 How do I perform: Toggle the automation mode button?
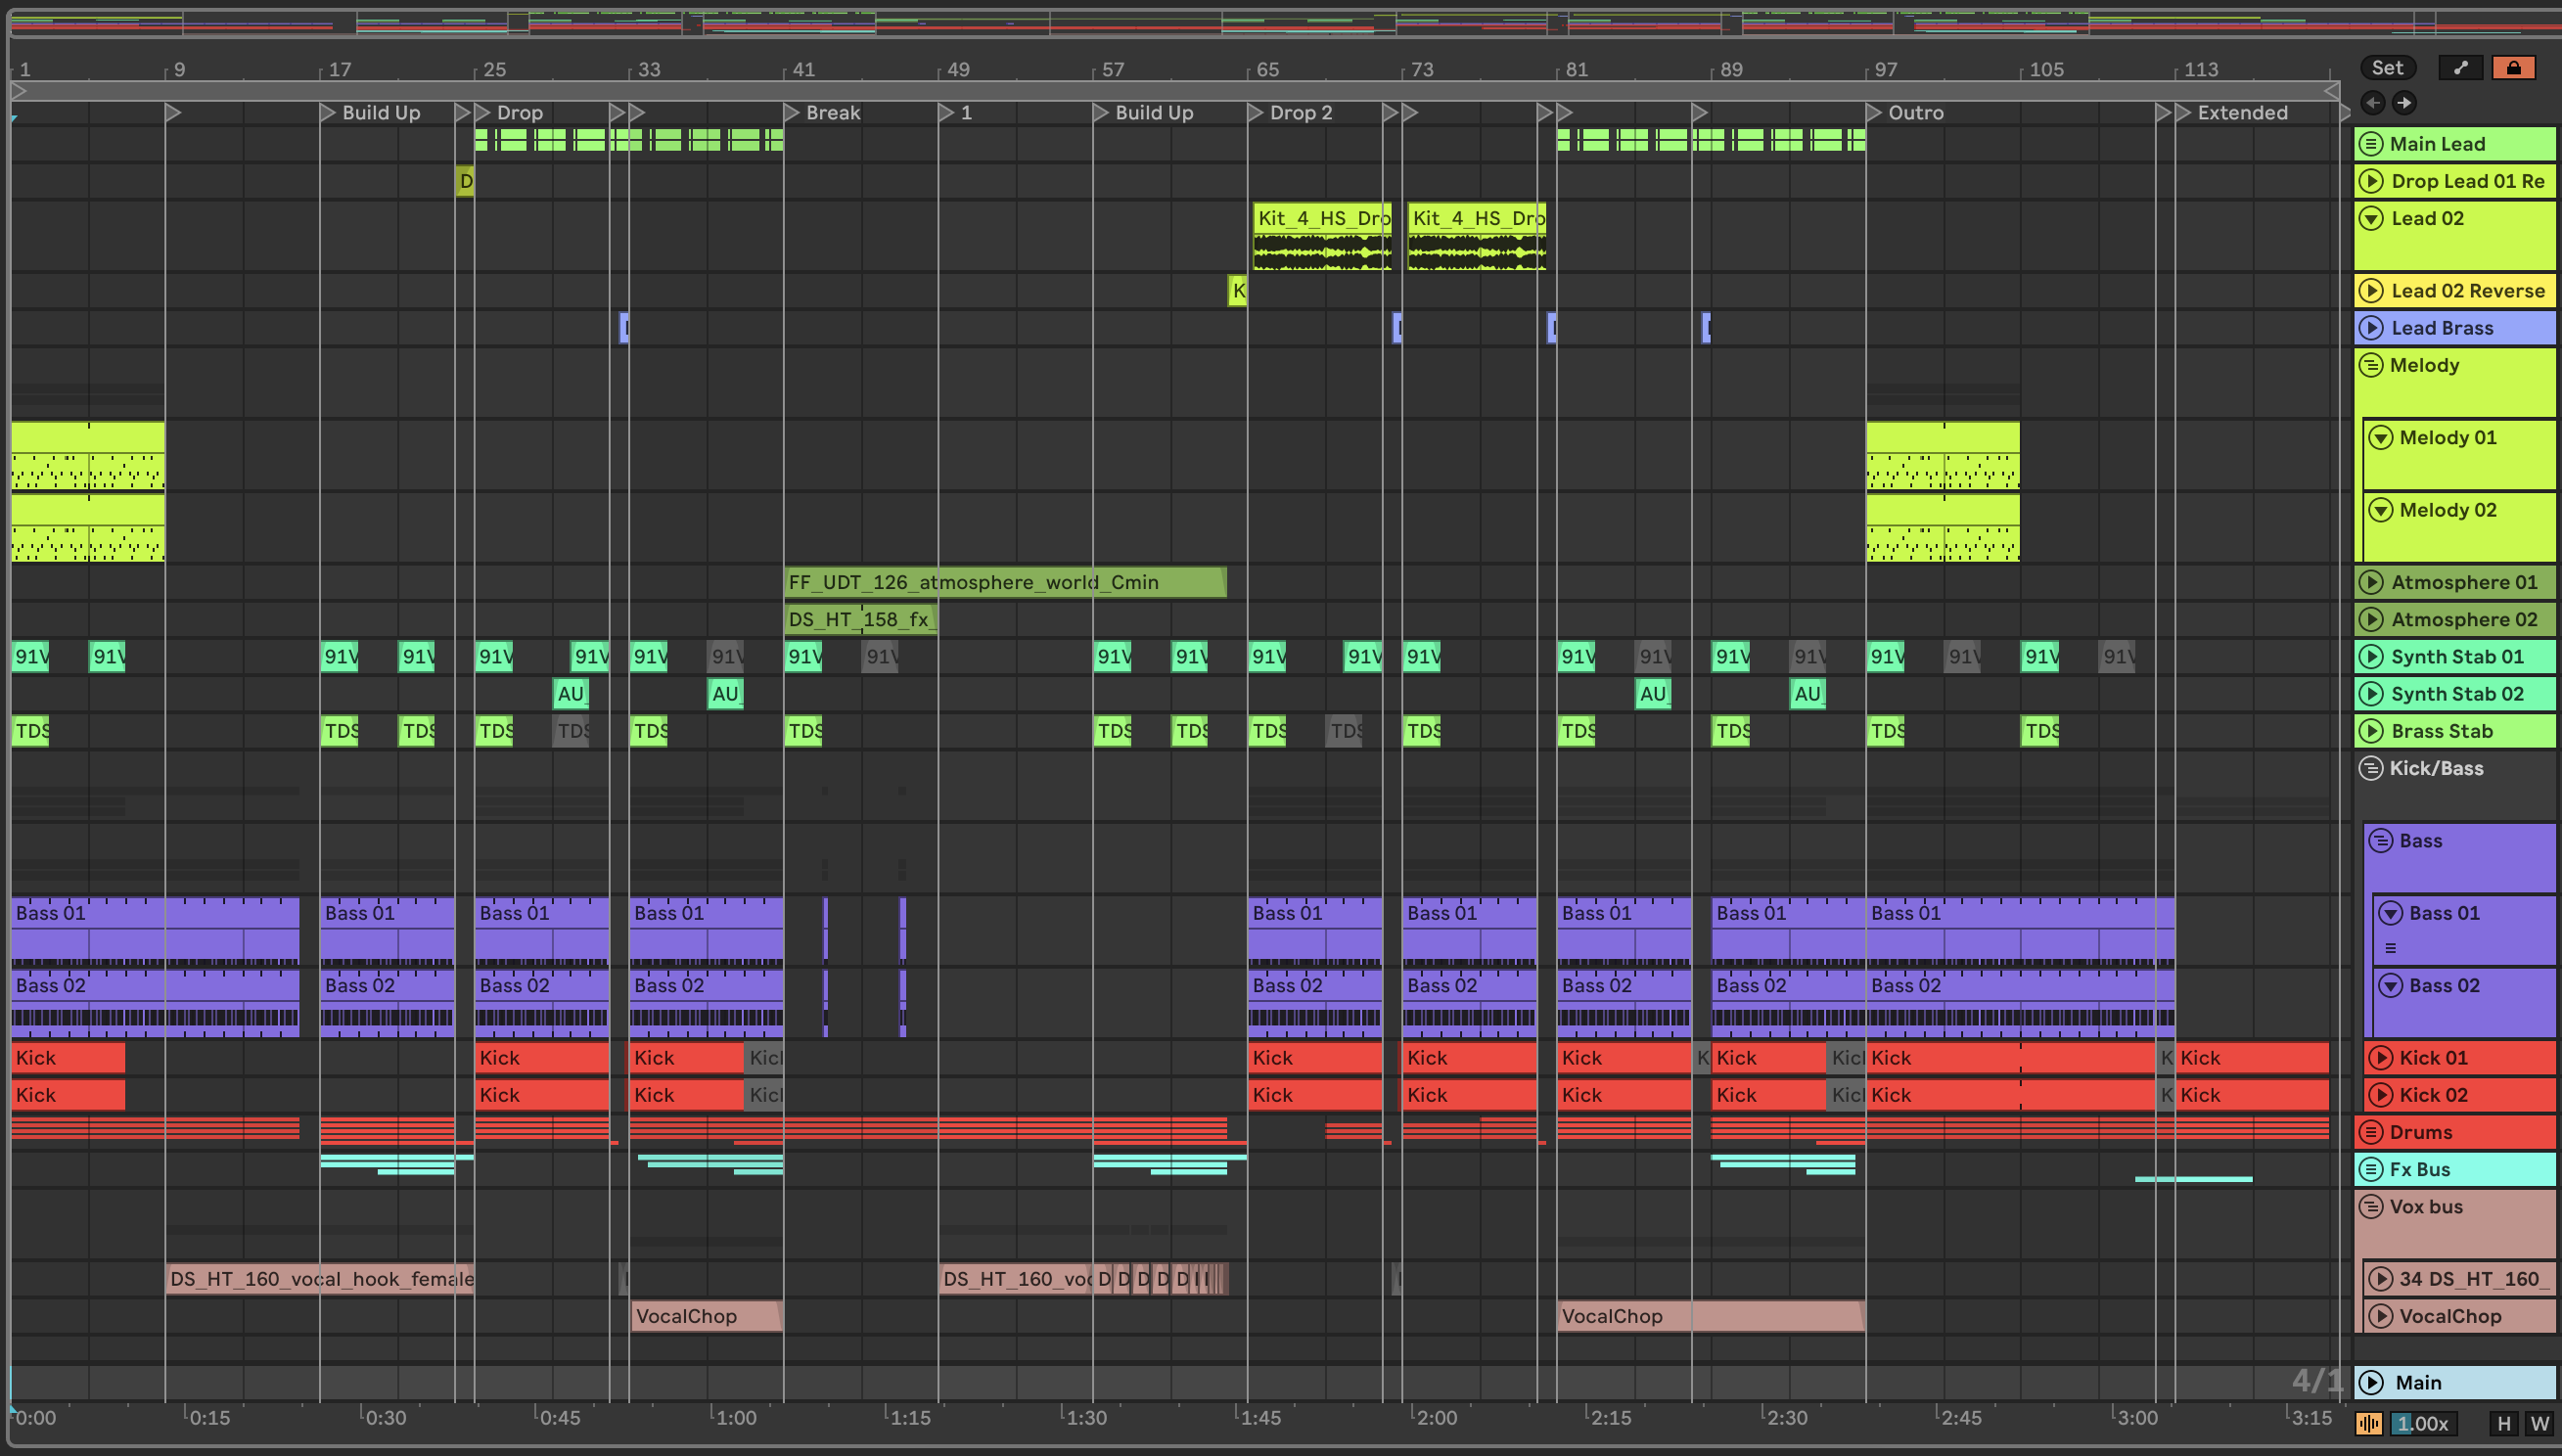click(2461, 67)
